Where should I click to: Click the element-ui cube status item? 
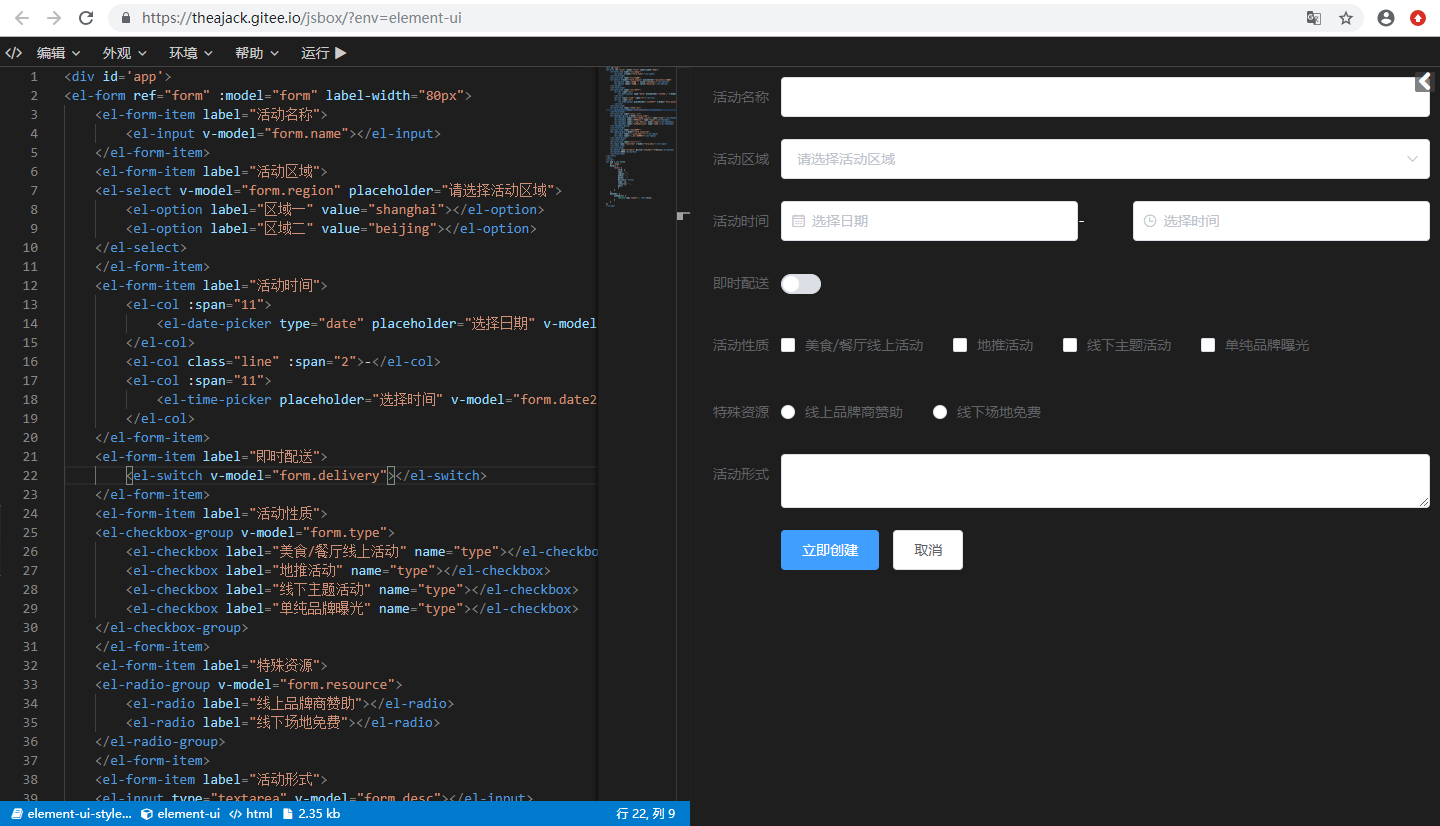pyautogui.click(x=180, y=814)
